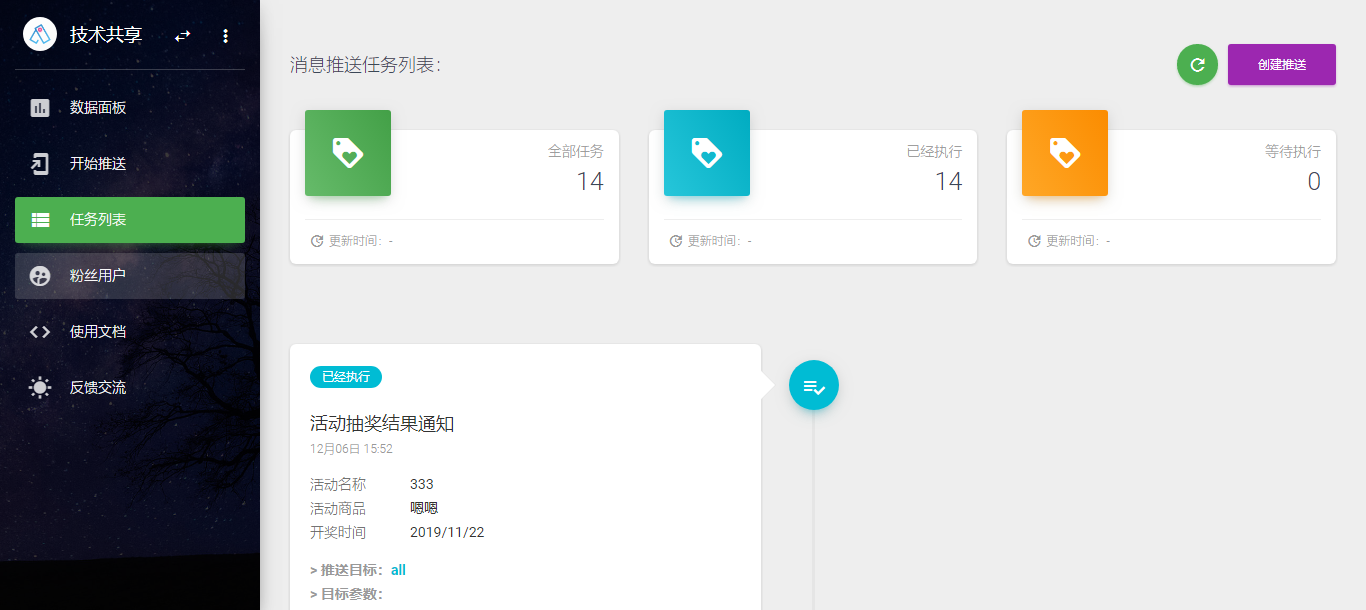Viewport: 1366px width, 610px height.
Task: Click the 技术共享 title text
Action: tap(106, 35)
